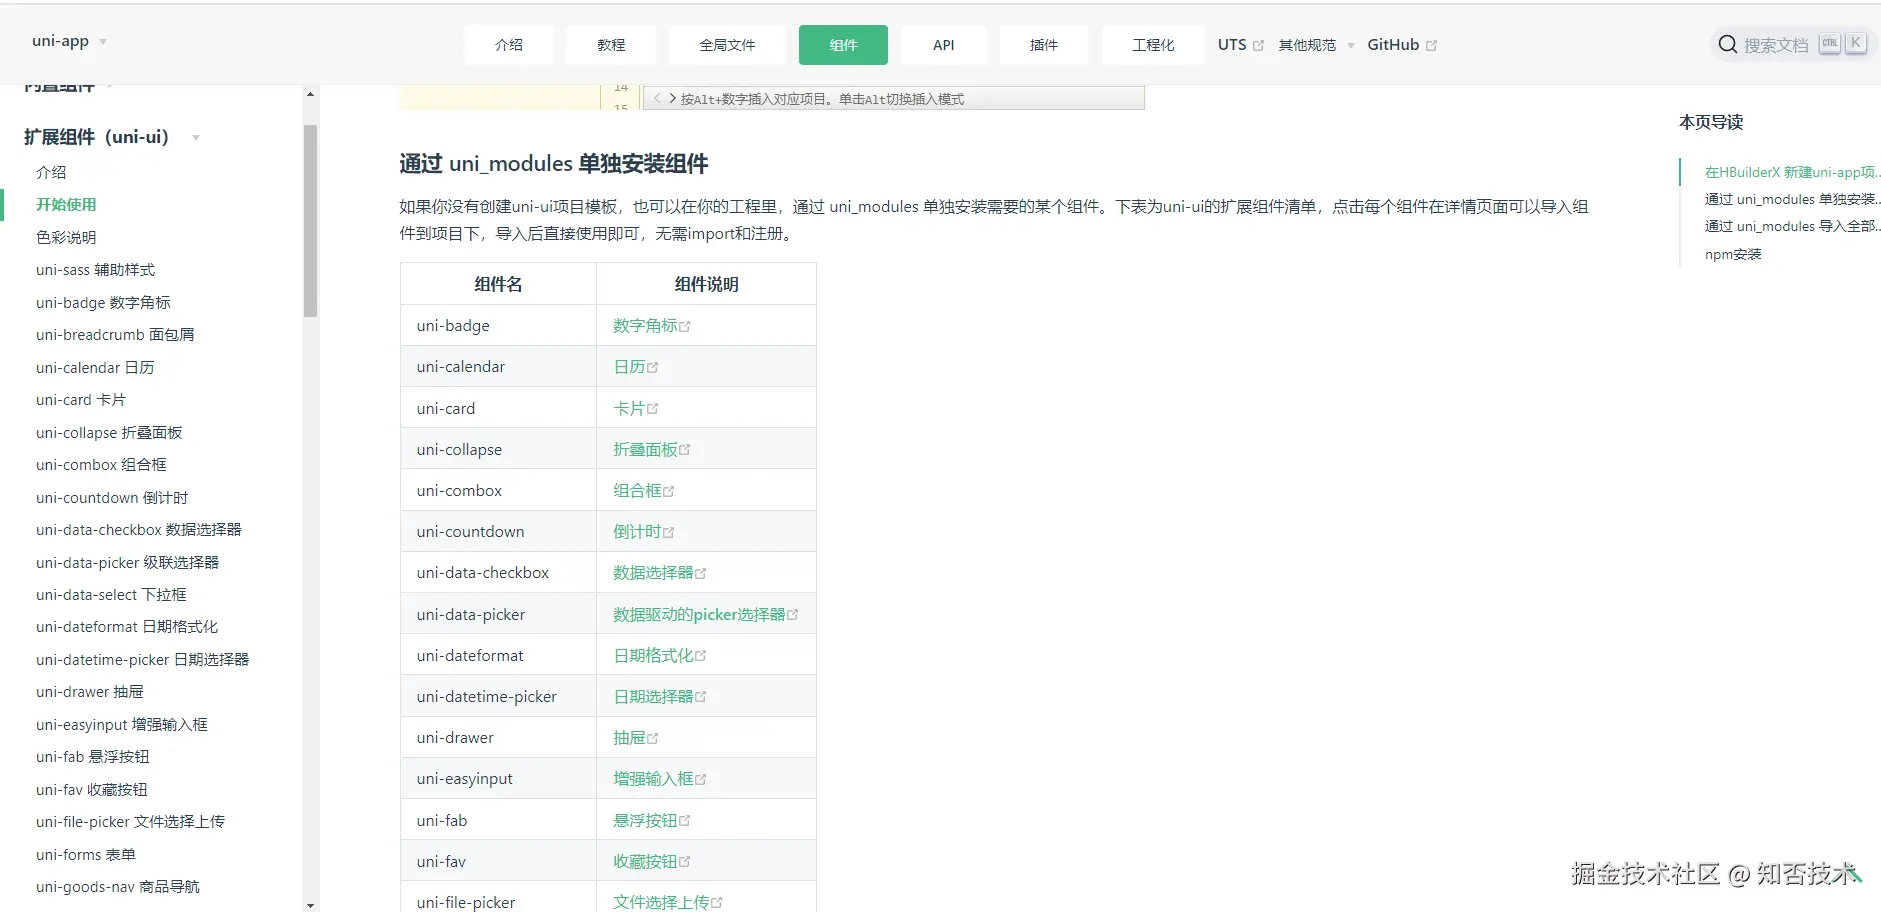Screen dimensions: 1881x912
Task: Select the 组件 navigation tab
Action: pyautogui.click(x=843, y=45)
